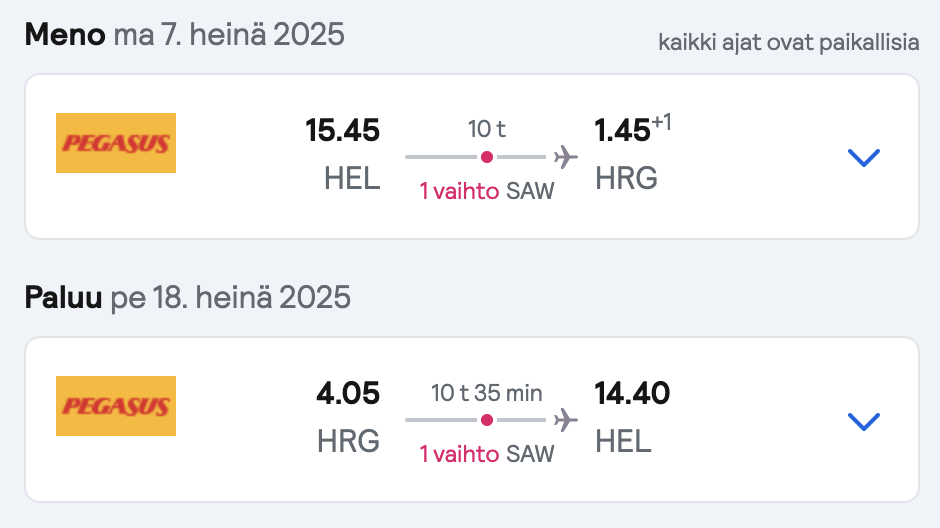Click return departure time 4.05
Viewport: 940px width, 528px height.
pos(348,393)
